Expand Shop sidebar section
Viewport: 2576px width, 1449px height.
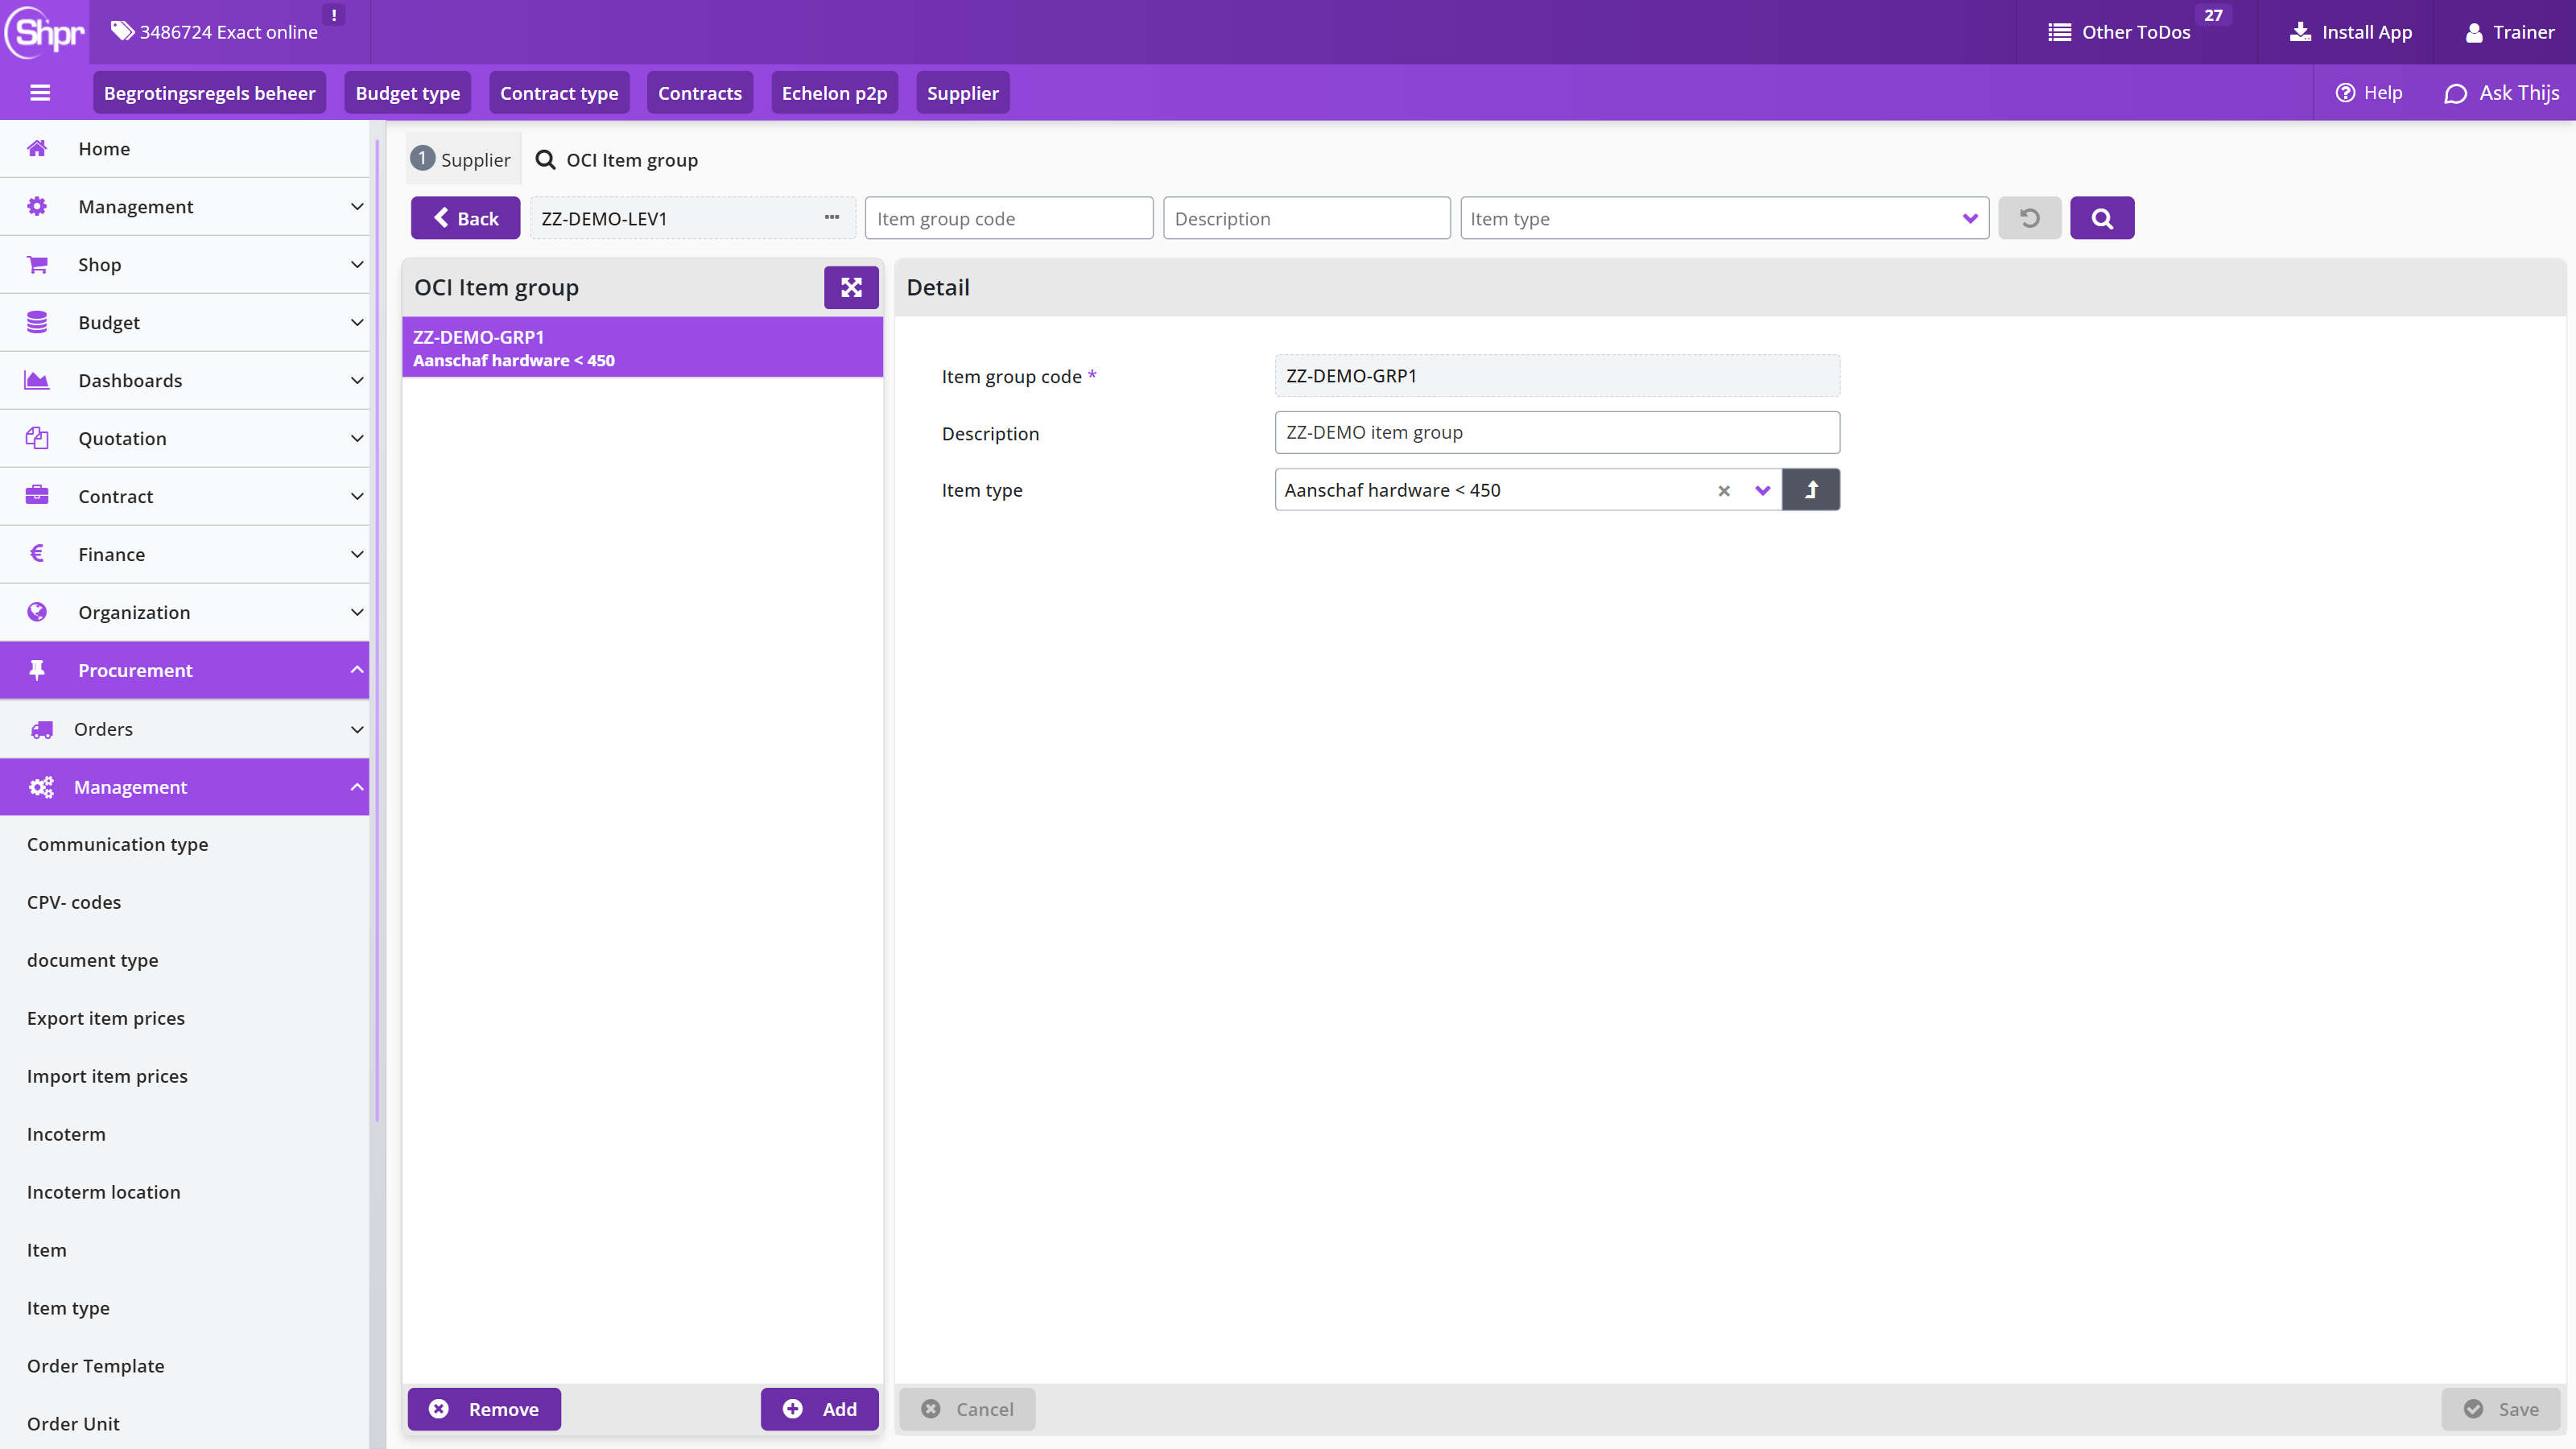click(185, 265)
